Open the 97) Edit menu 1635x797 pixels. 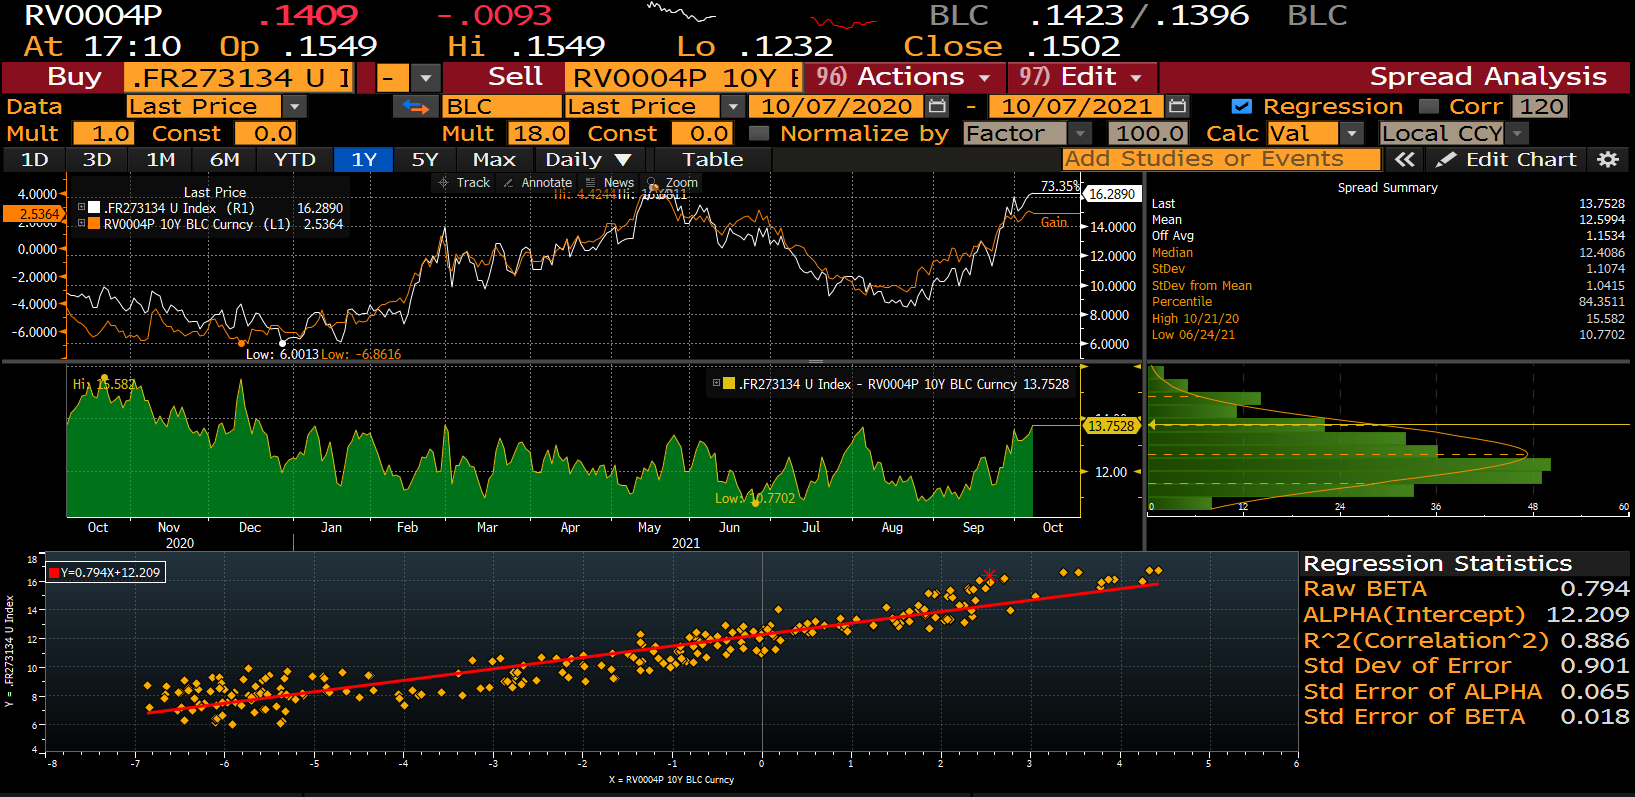(1081, 77)
